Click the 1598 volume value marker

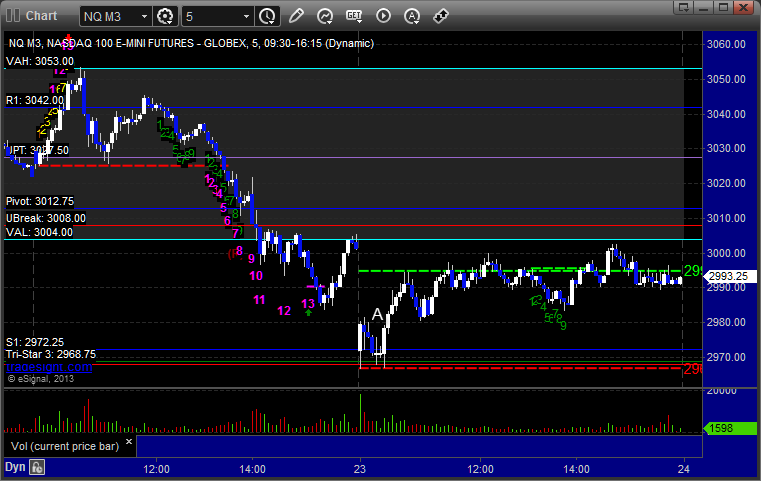pyautogui.click(x=730, y=428)
